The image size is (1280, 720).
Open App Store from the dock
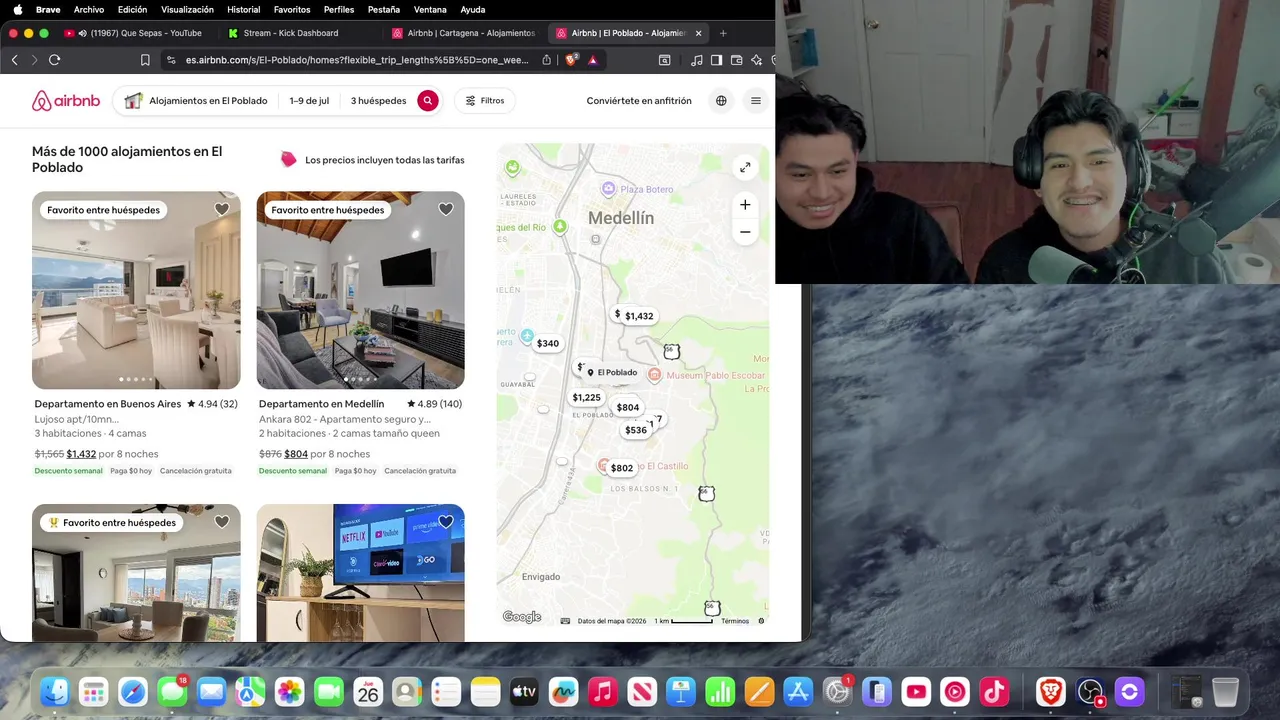[798, 692]
